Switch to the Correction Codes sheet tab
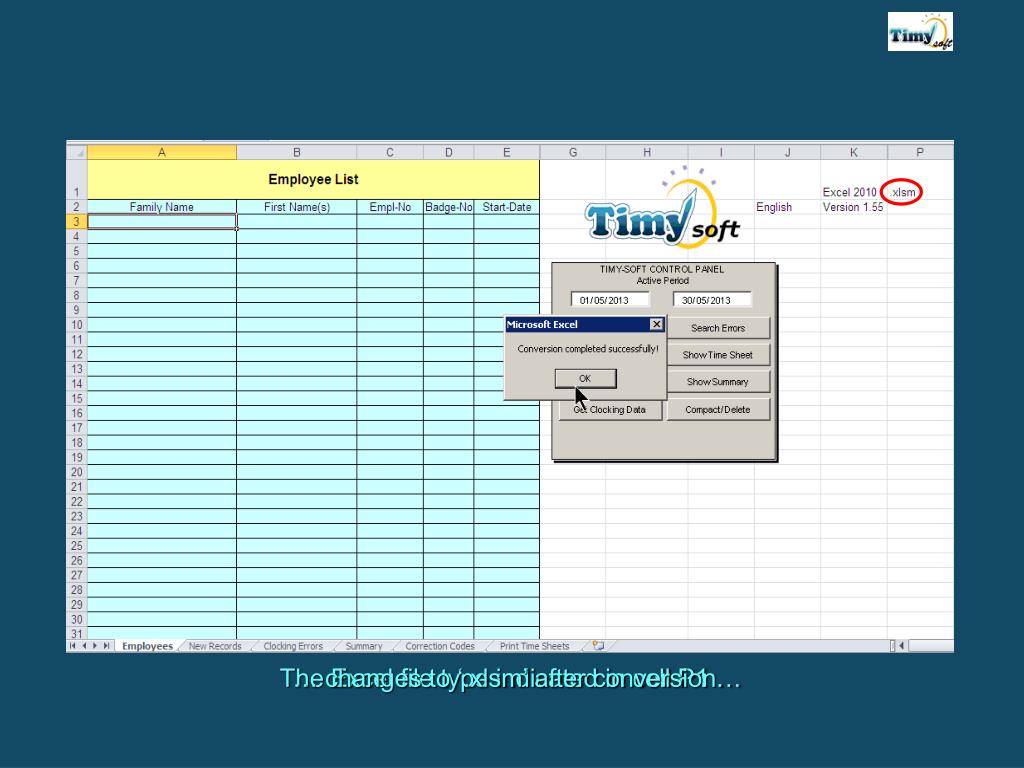The height and width of the screenshot is (768, 1024). click(440, 646)
